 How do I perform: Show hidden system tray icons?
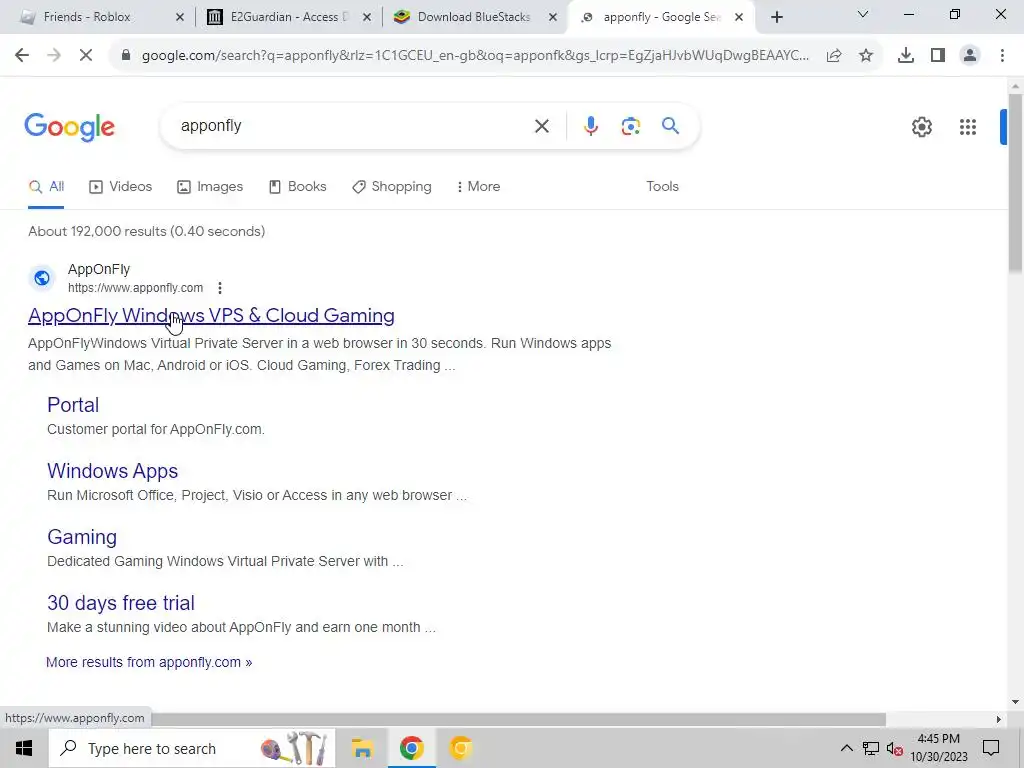pyautogui.click(x=846, y=748)
